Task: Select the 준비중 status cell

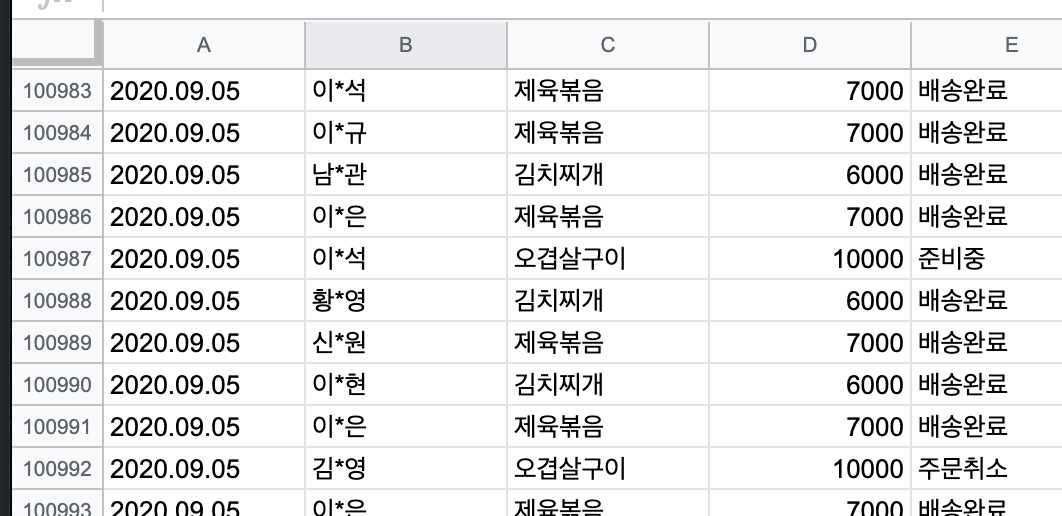Action: coord(986,259)
